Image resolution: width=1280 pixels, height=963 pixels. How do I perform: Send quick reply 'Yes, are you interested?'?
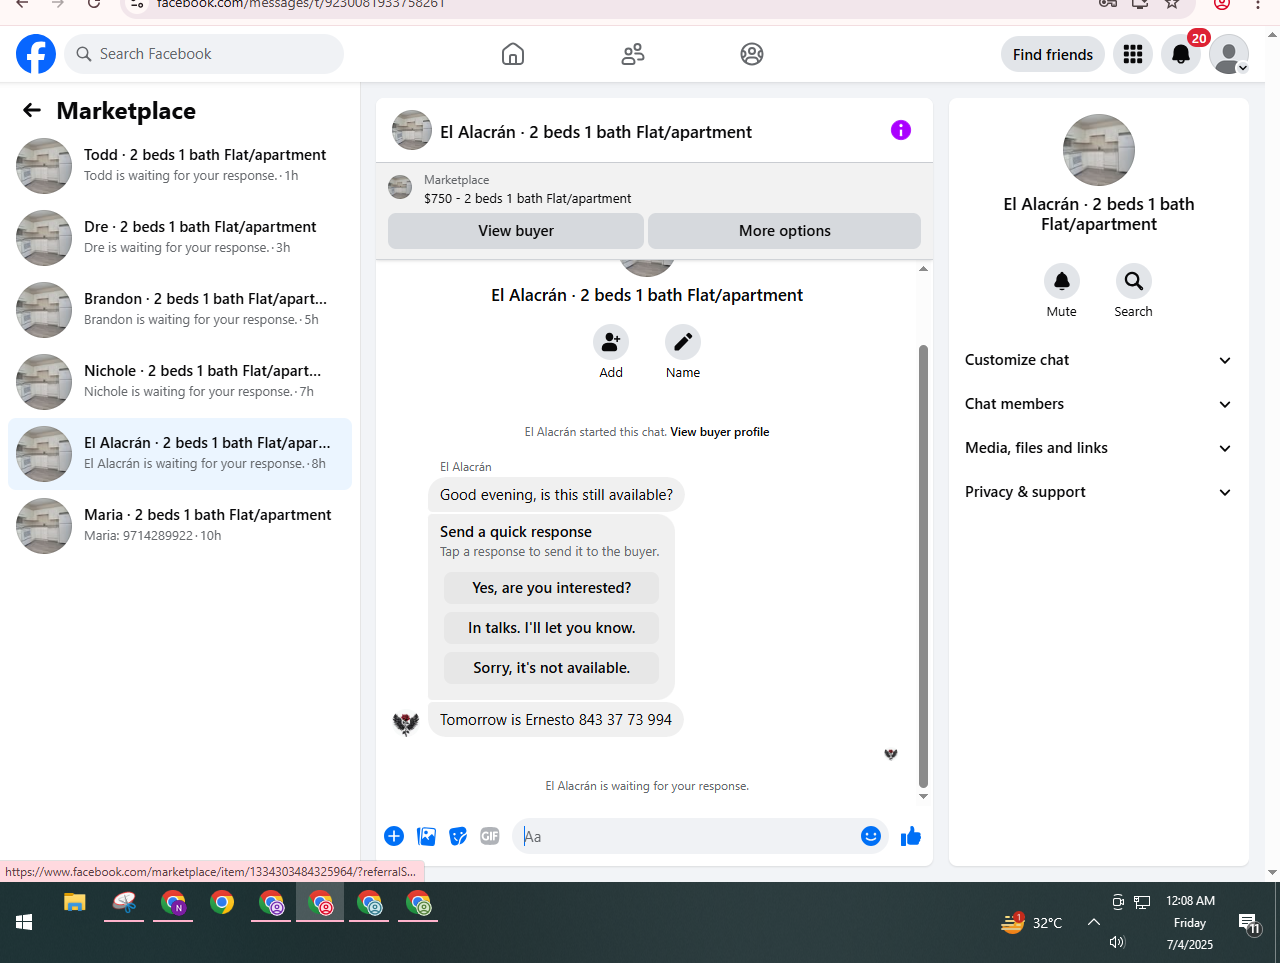point(552,588)
